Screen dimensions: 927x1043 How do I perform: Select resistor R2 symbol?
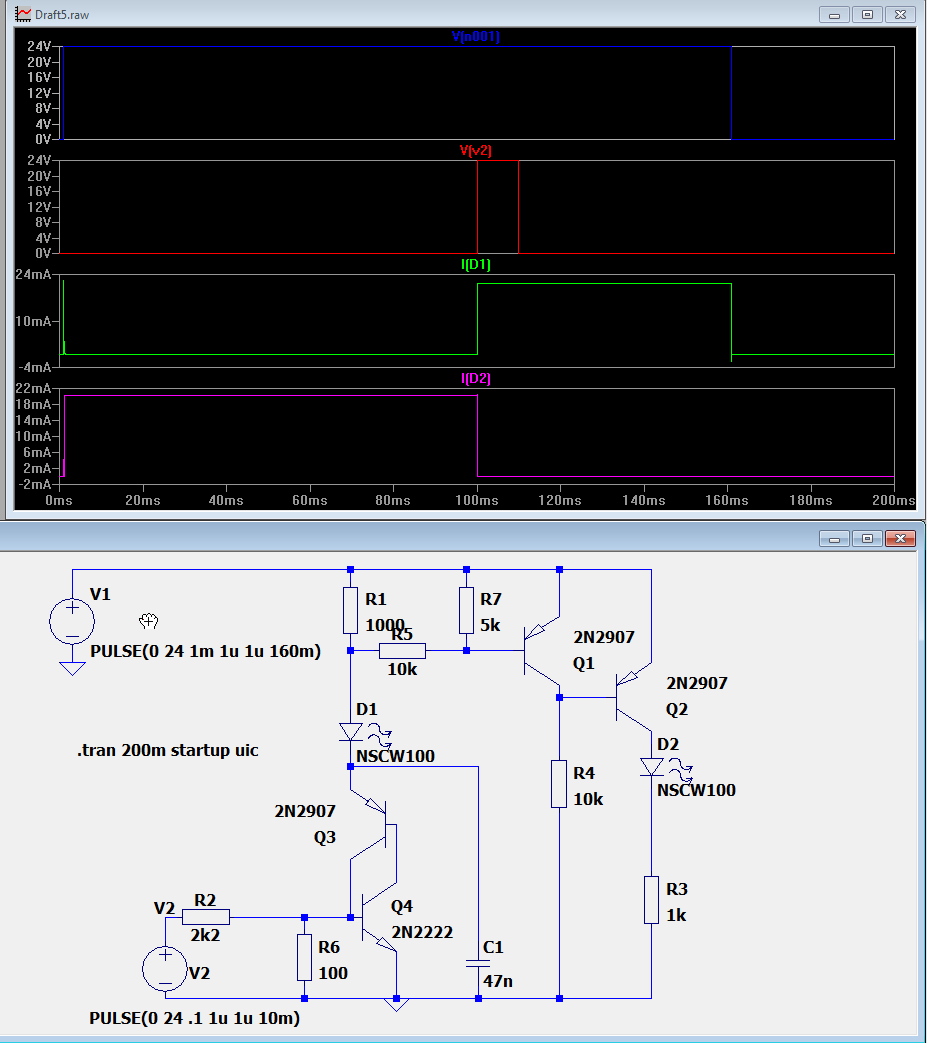tap(205, 917)
